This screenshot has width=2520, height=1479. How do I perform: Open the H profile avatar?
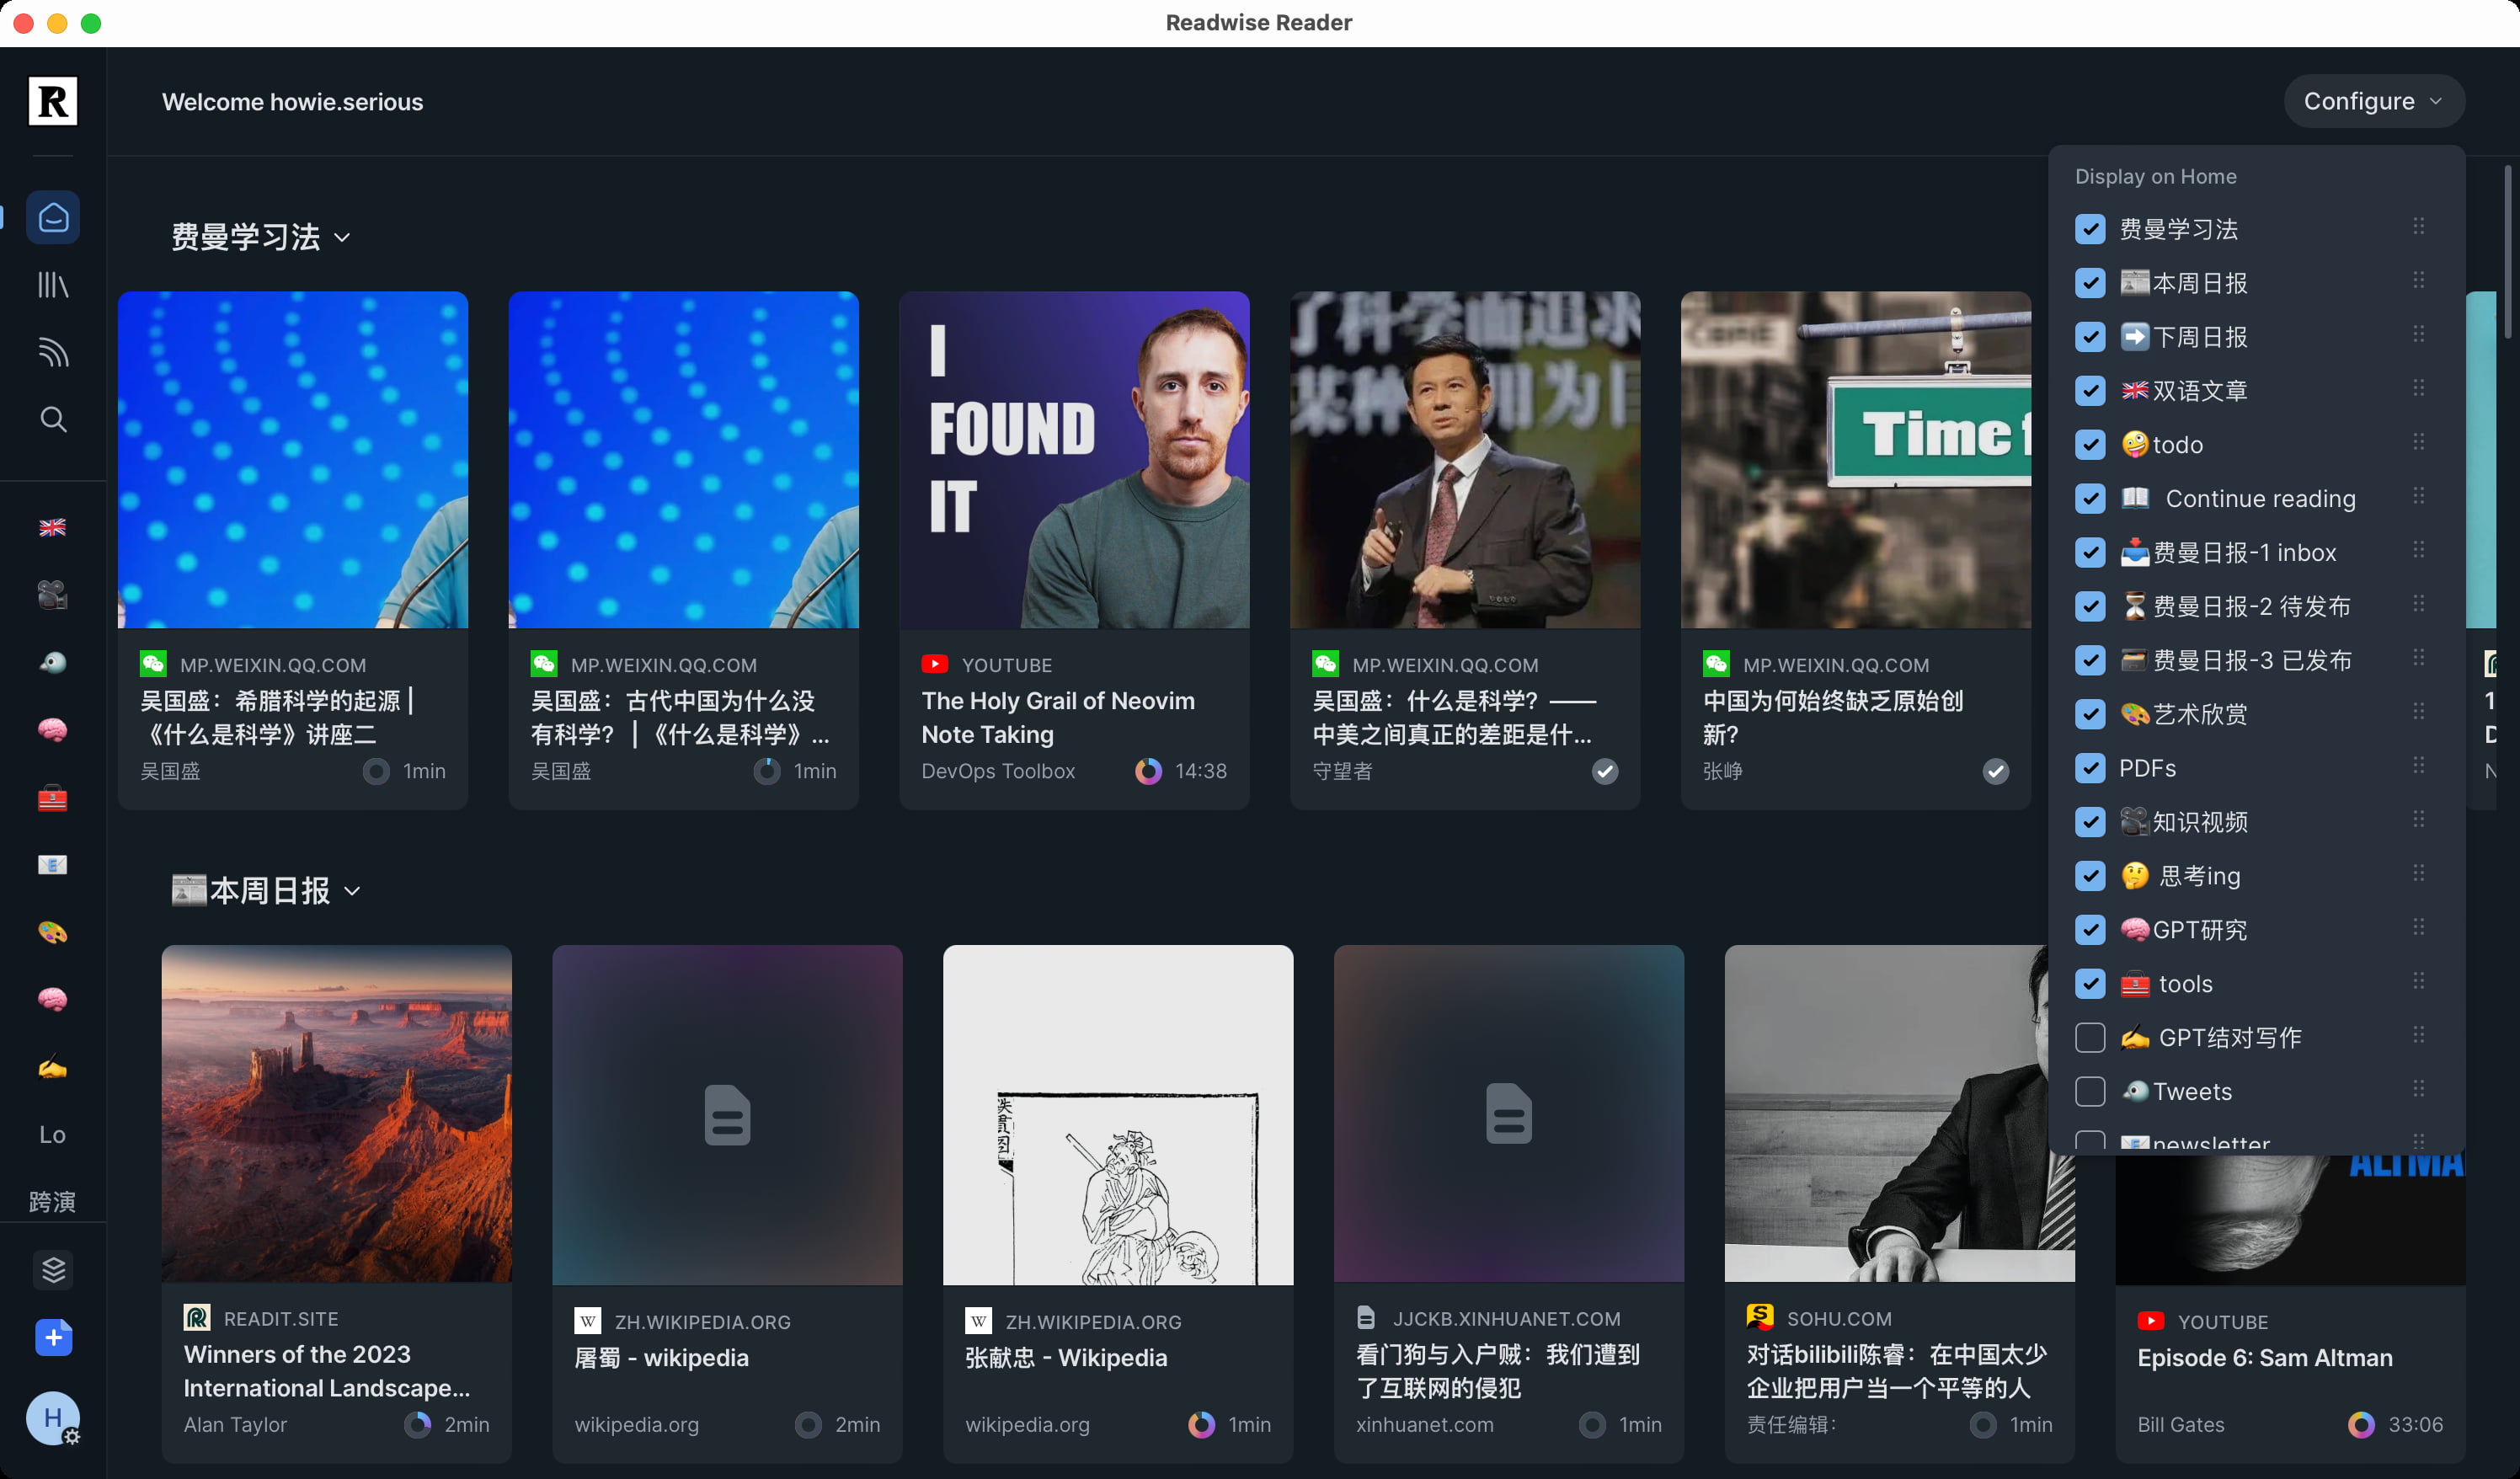(52, 1418)
